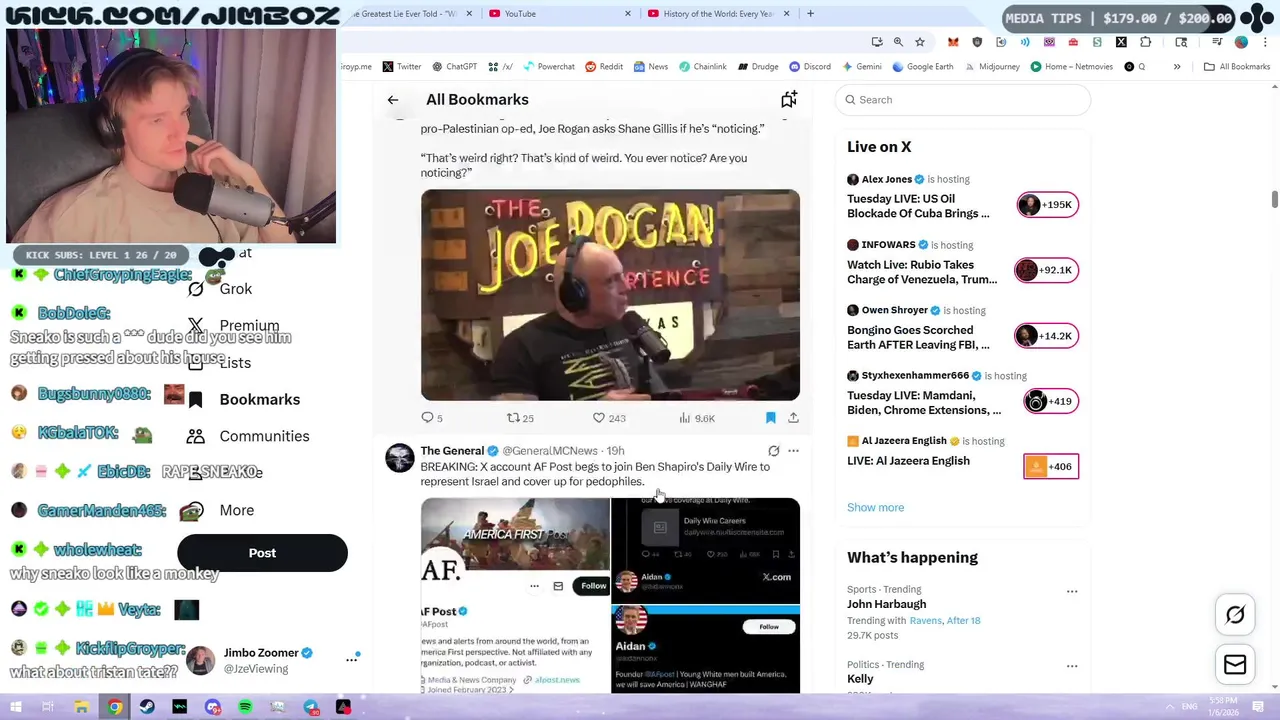Open Premium in the X sidebar
The width and height of the screenshot is (1280, 720).
click(235, 326)
